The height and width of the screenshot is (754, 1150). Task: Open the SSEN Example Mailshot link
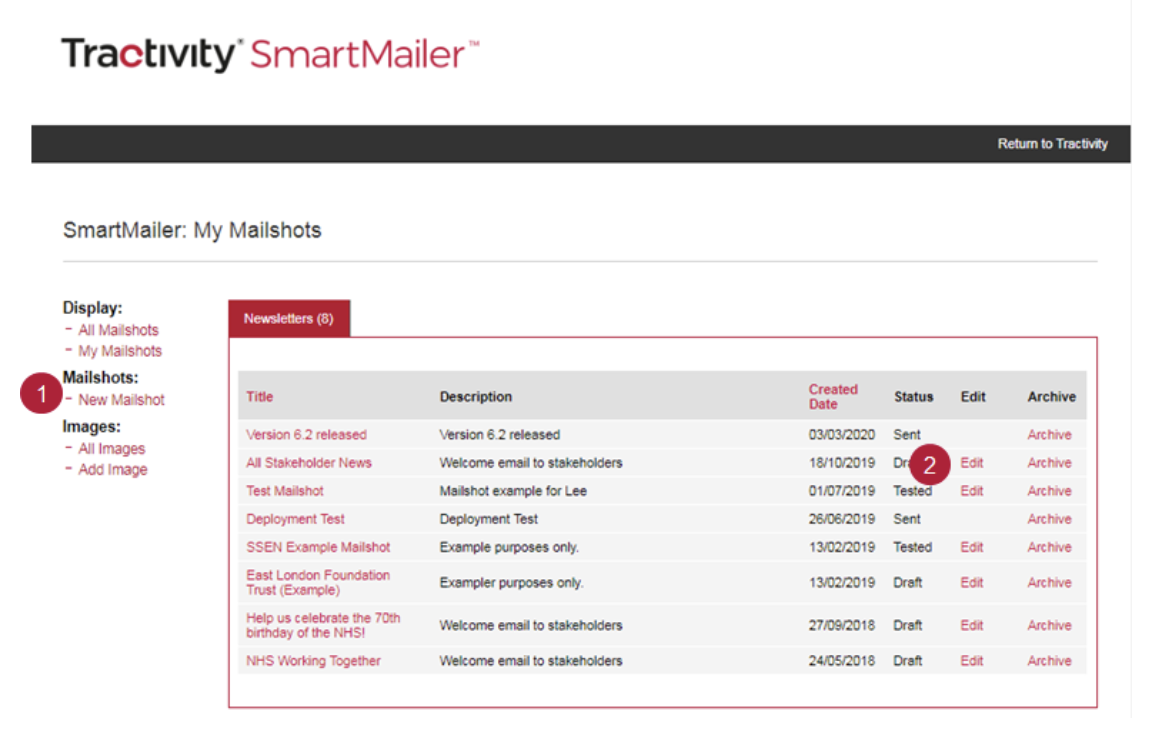point(318,547)
